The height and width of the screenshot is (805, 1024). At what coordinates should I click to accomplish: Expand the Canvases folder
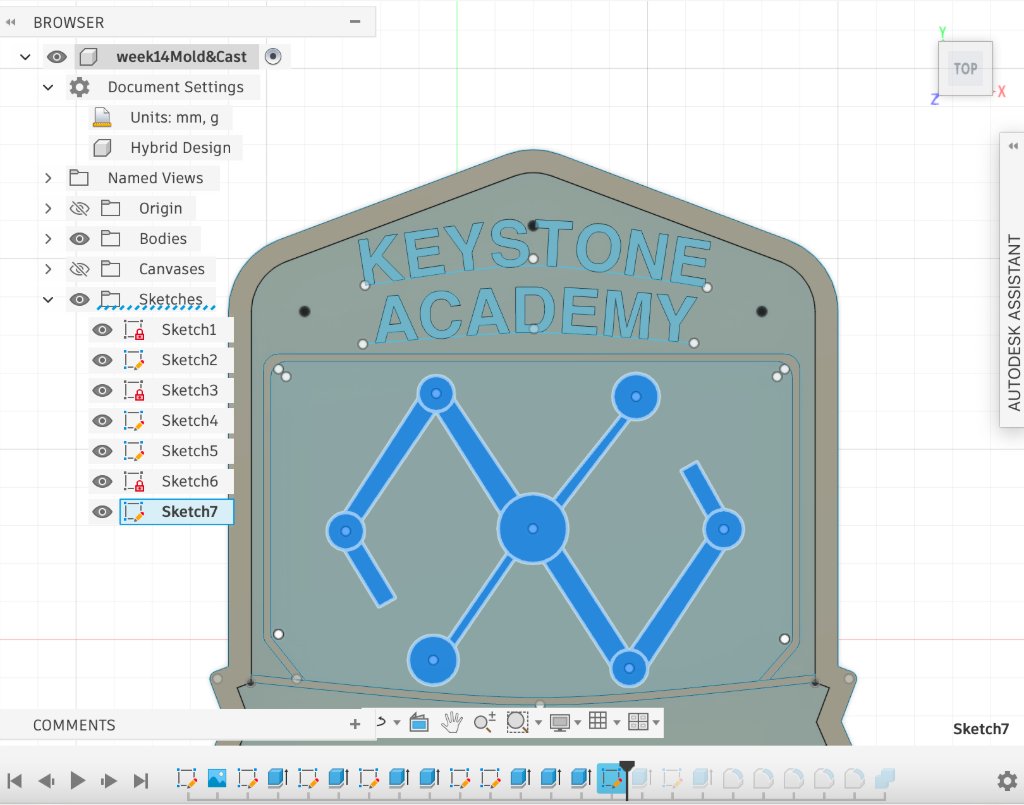pyautogui.click(x=48, y=269)
